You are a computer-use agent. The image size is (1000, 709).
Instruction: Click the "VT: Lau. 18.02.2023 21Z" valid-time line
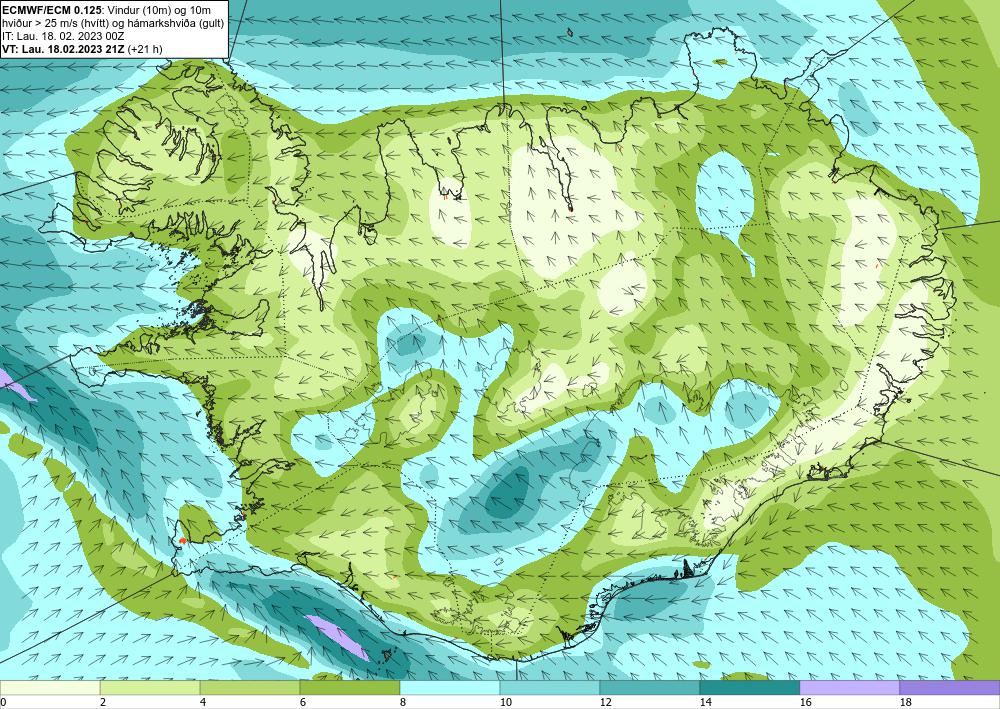[x=64, y=48]
